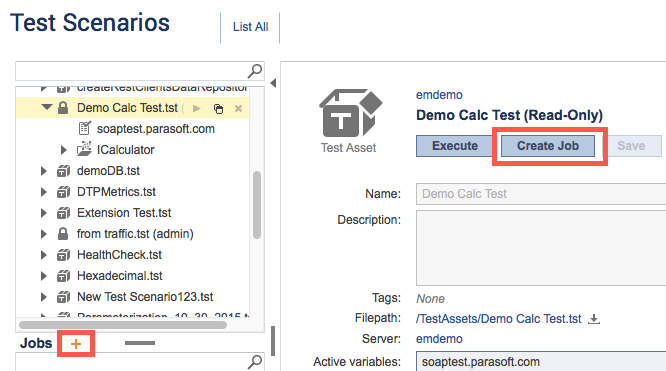Open the List All tab
666x371 pixels.
pyautogui.click(x=251, y=27)
